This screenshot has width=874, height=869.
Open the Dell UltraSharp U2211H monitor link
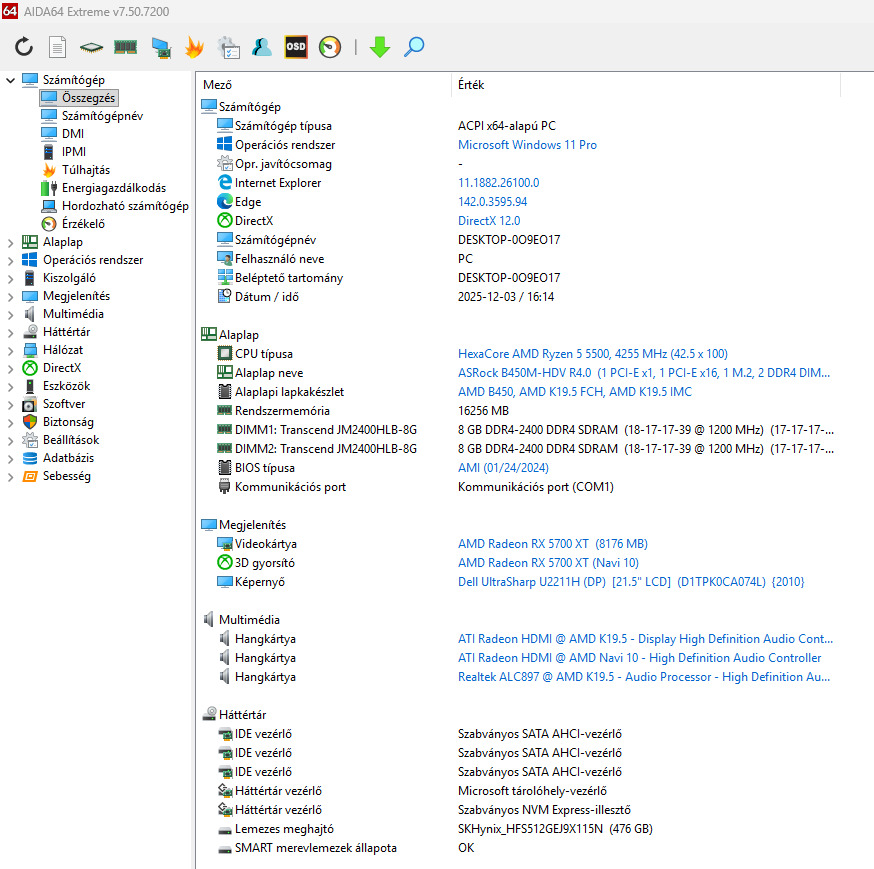click(631, 582)
